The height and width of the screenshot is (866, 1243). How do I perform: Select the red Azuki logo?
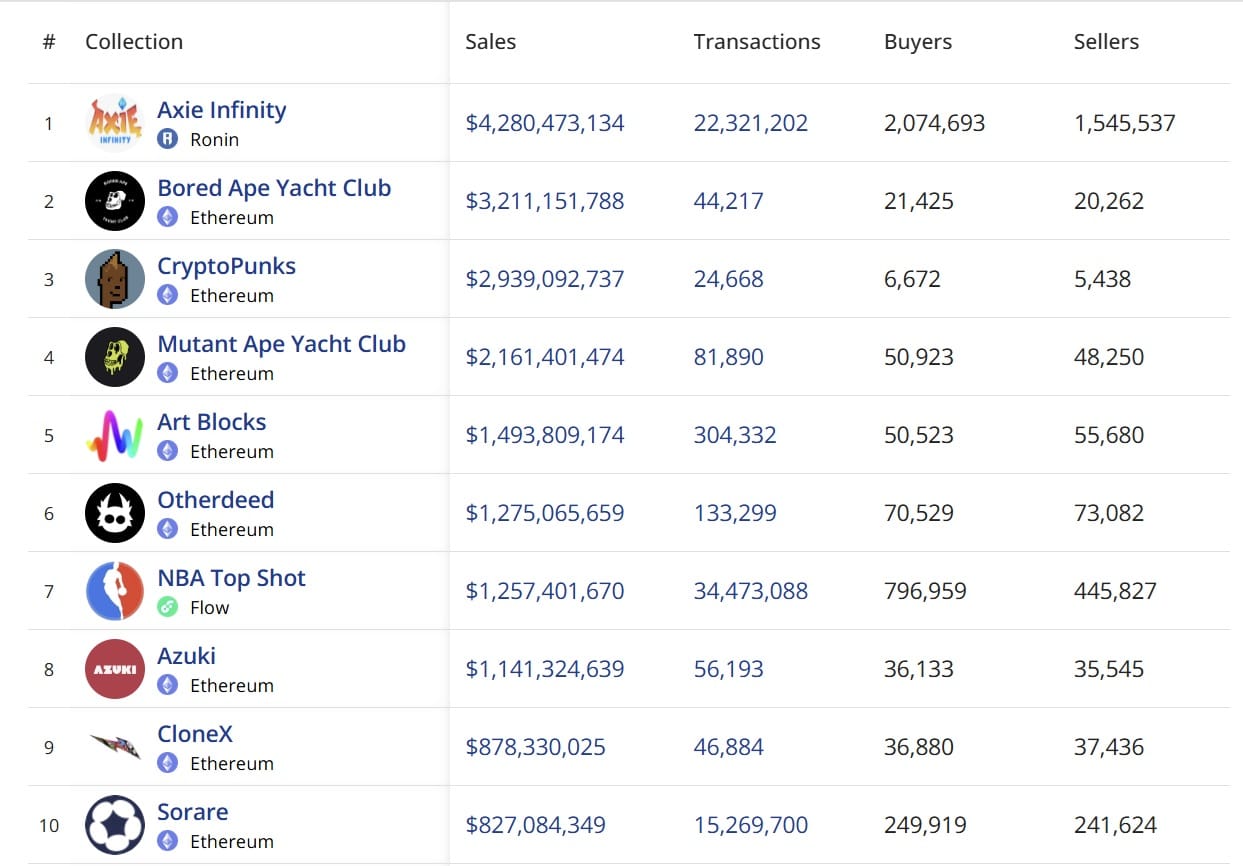click(x=115, y=669)
